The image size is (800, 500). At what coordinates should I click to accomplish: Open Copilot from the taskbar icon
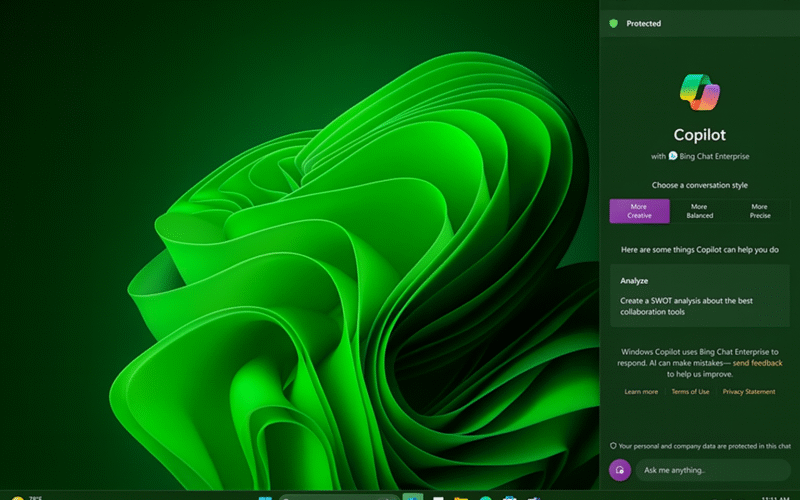point(413,497)
